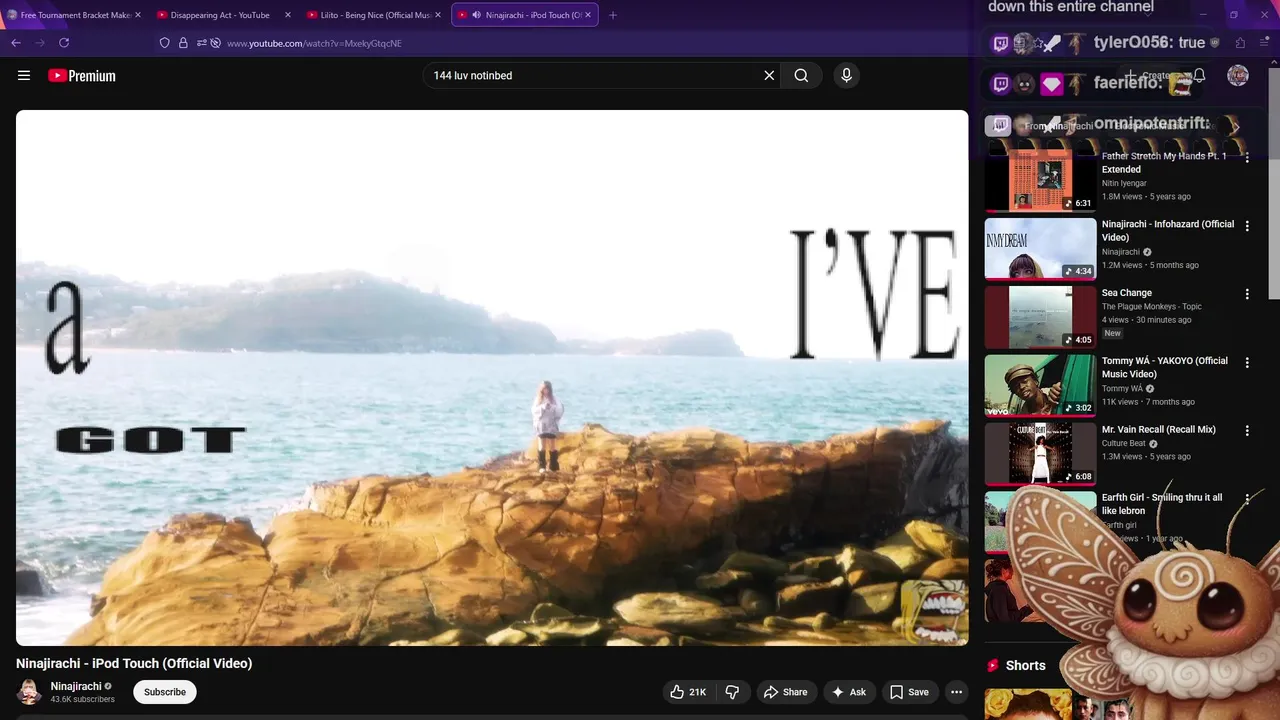
Task: Click the magnifier search button
Action: pos(801,75)
